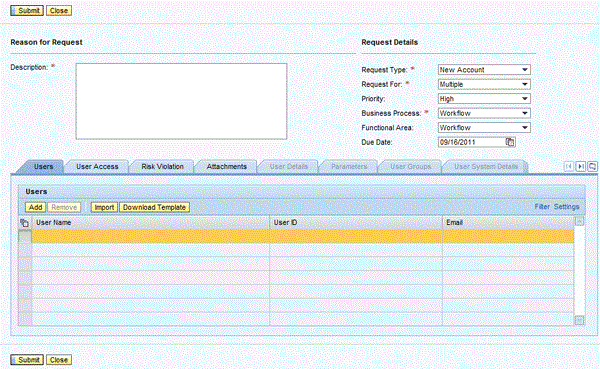The height and width of the screenshot is (369, 600).
Task: Select the Parameters tab
Action: pos(349,167)
